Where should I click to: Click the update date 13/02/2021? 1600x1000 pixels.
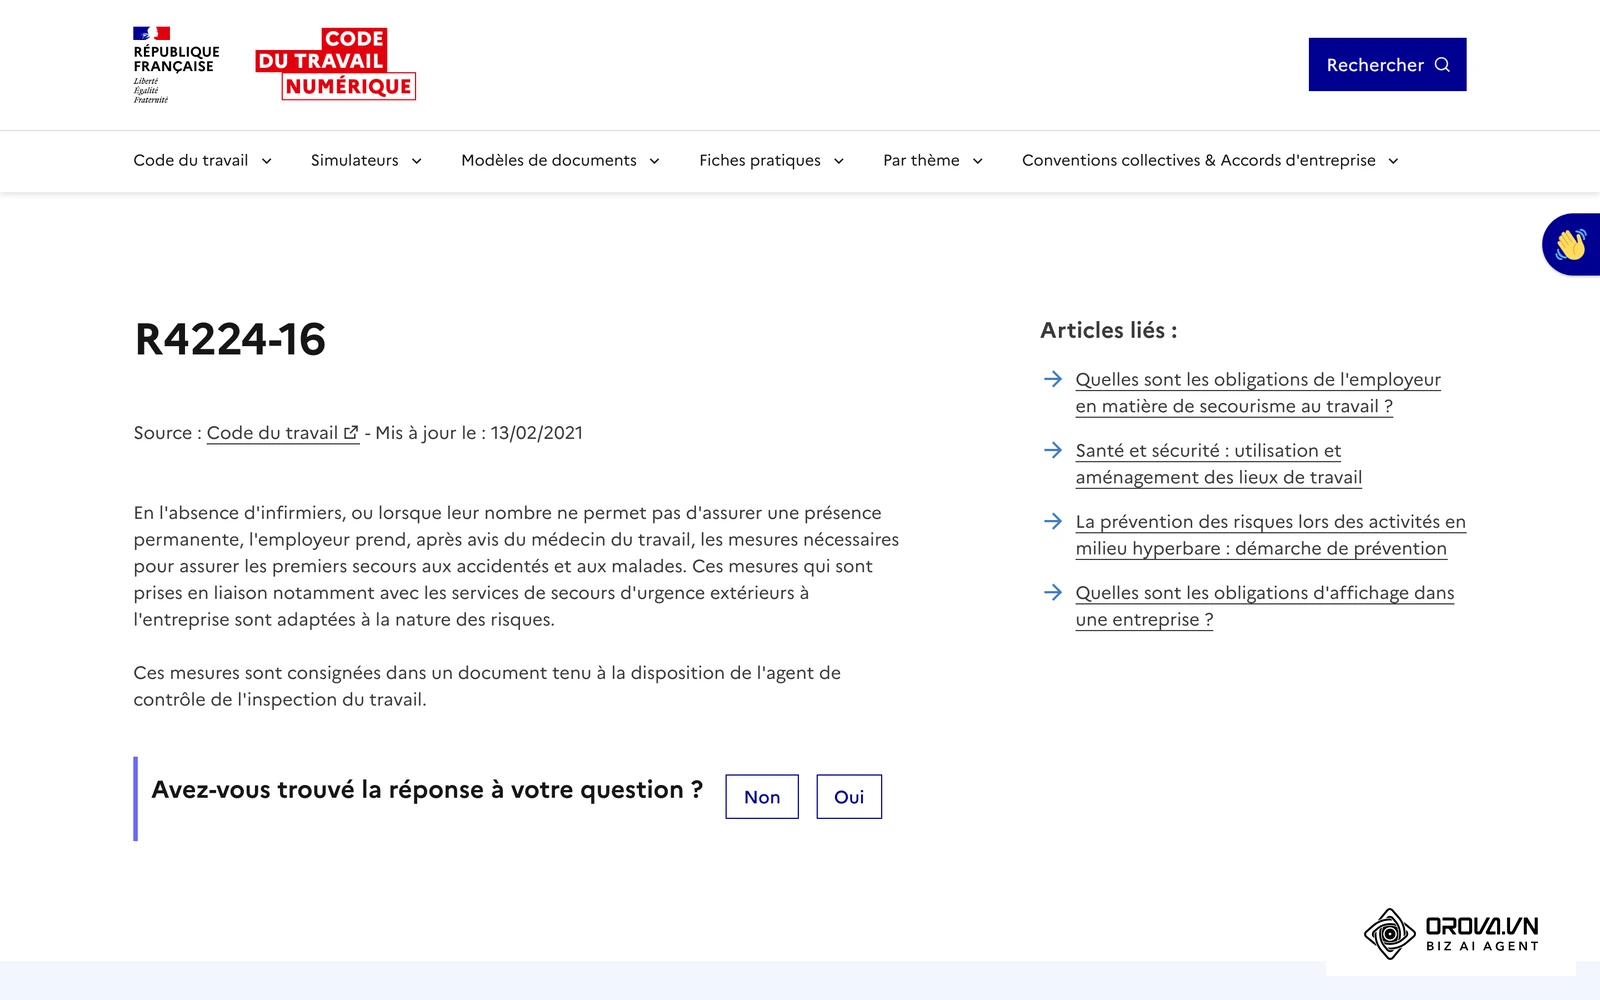[x=537, y=433]
